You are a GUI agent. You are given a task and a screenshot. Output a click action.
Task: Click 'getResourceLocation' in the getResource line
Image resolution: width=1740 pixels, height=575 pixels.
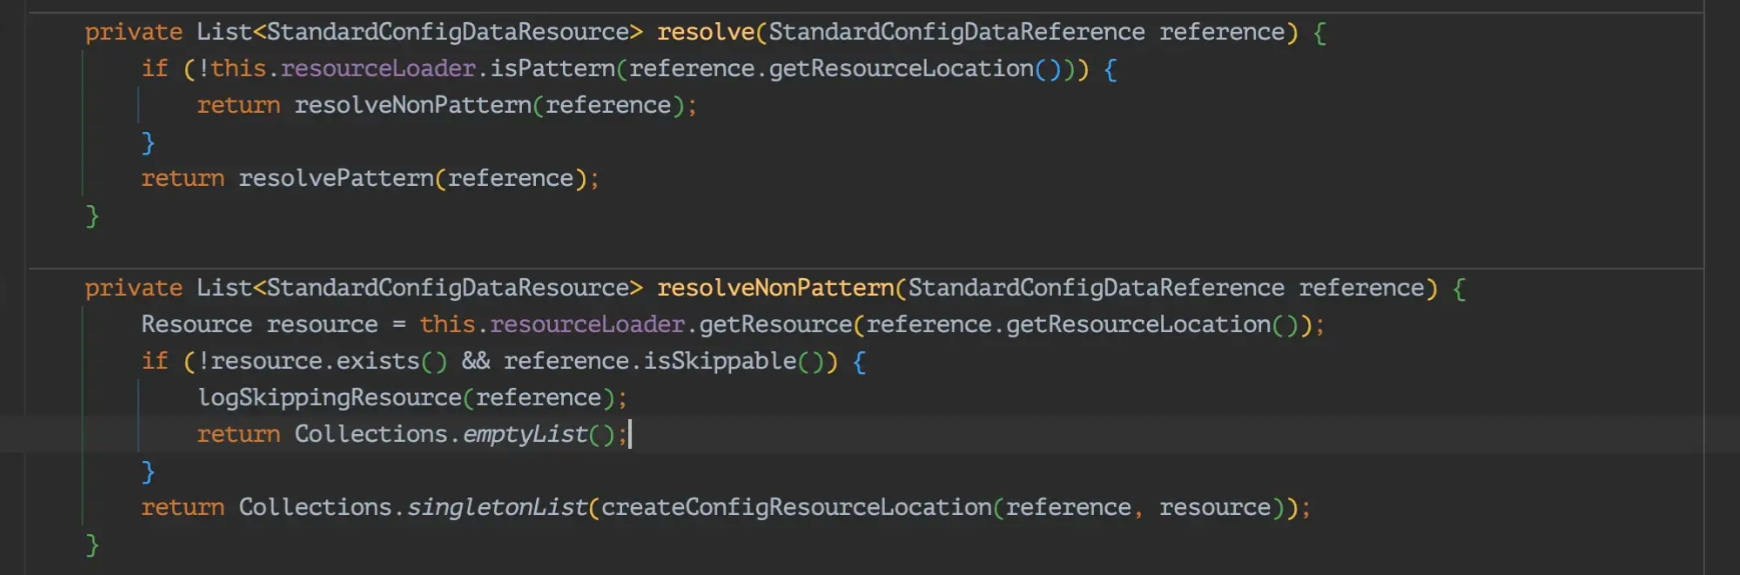click(1138, 324)
